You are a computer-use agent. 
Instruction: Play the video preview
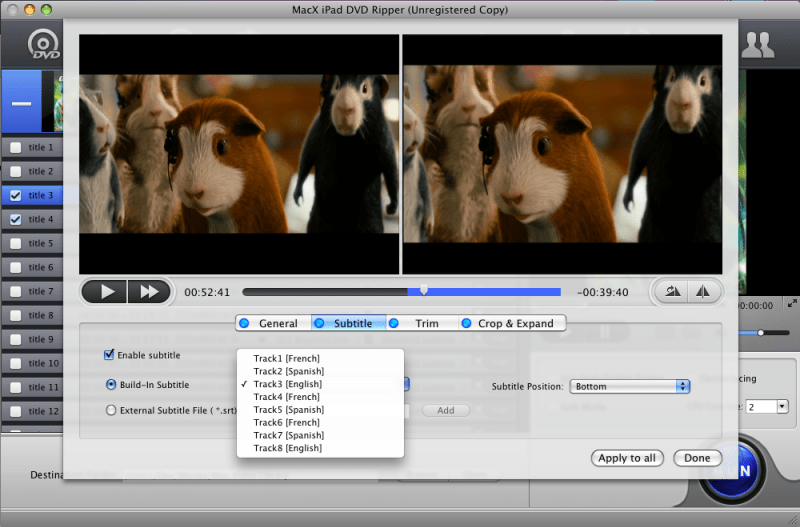pos(105,292)
